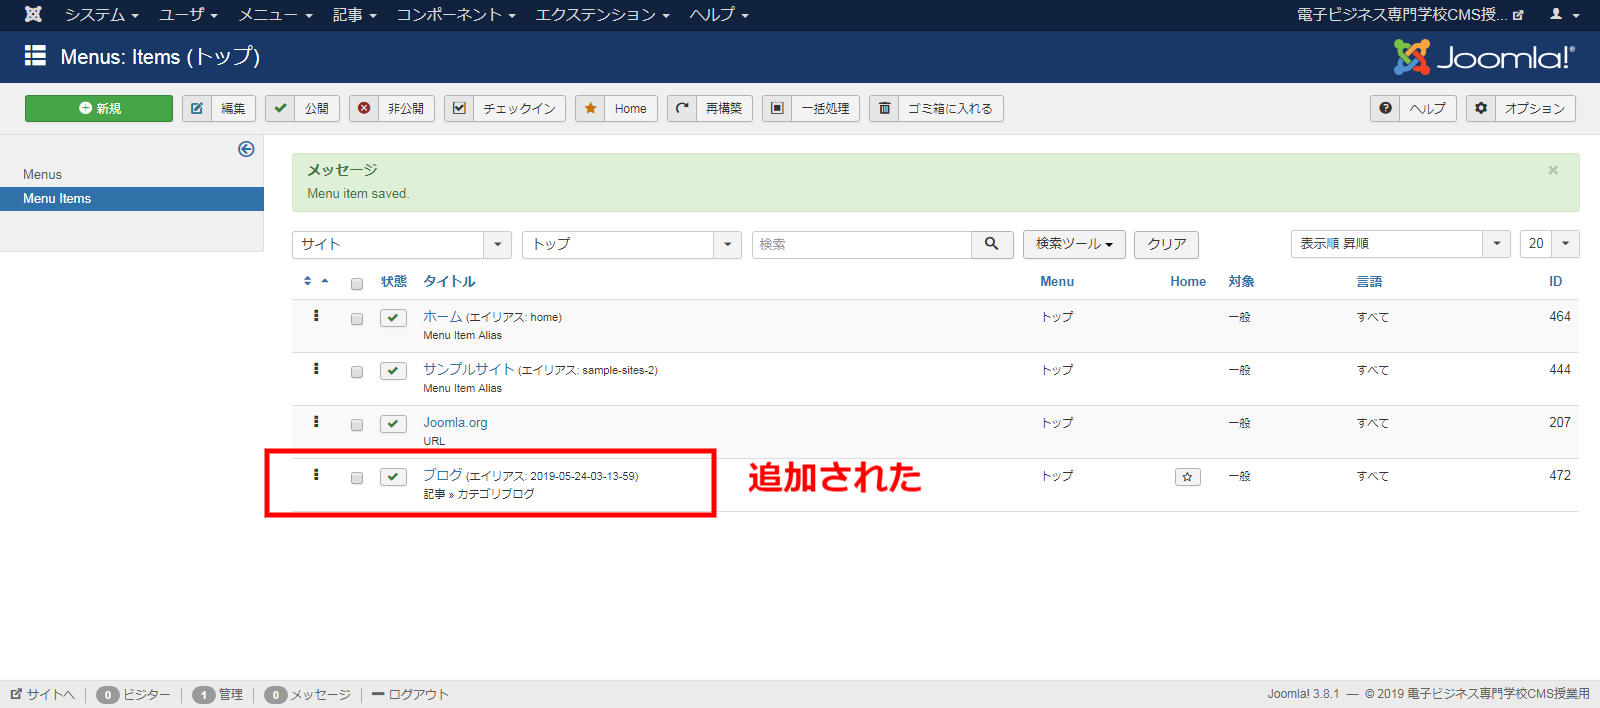Click the search magnifier button
Screen dimensions: 1600x708
pos(992,244)
